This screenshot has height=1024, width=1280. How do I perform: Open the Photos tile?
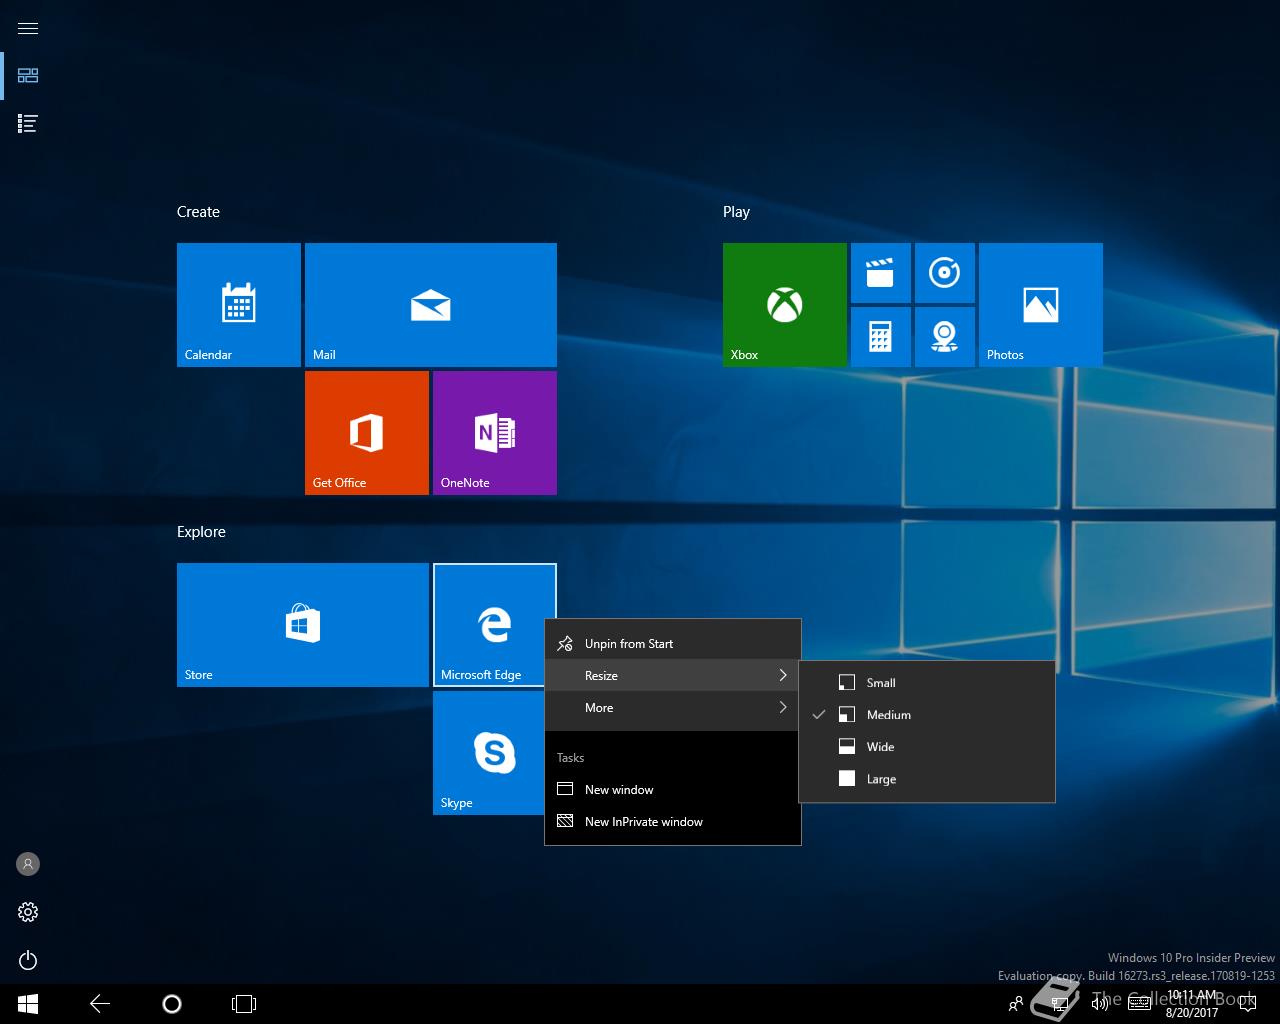(1041, 305)
